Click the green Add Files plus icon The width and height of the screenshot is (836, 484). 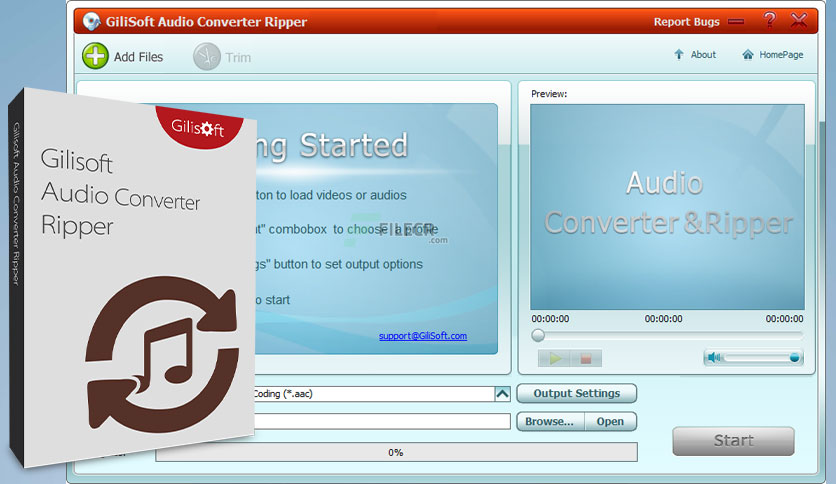(95, 56)
